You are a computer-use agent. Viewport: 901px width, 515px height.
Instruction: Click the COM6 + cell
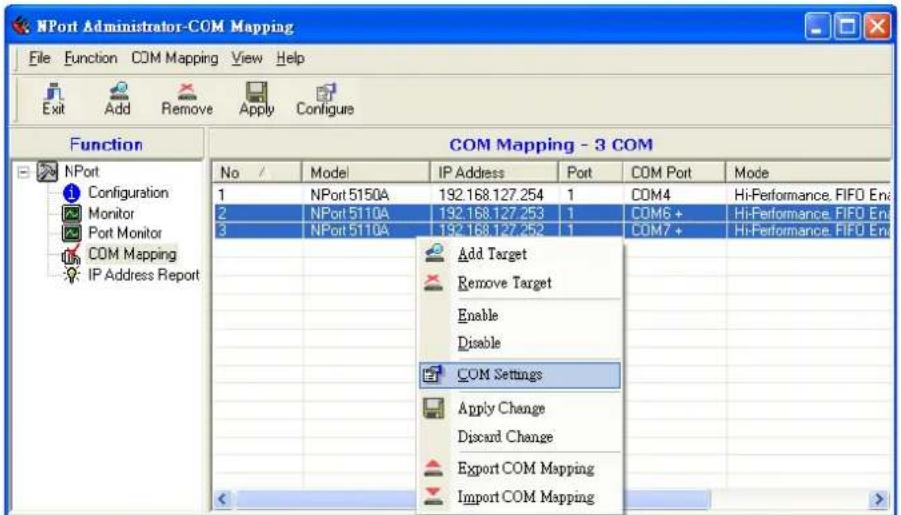(657, 214)
